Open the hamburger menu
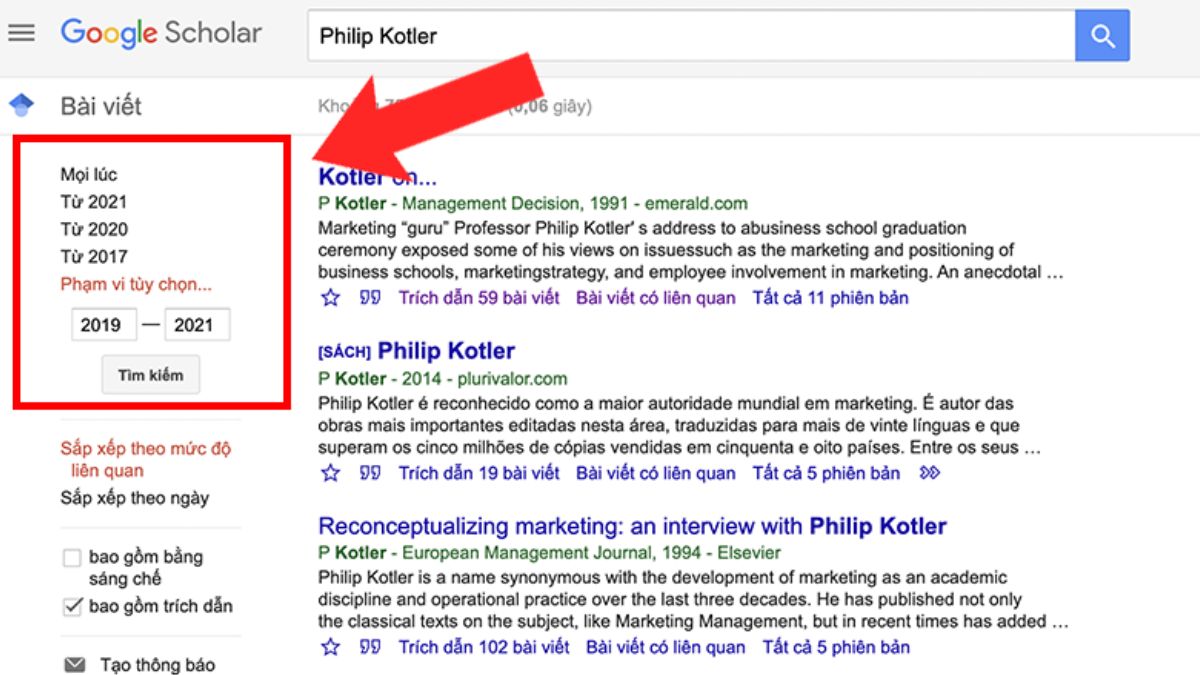Image resolution: width=1200 pixels, height=675 pixels. click(21, 33)
